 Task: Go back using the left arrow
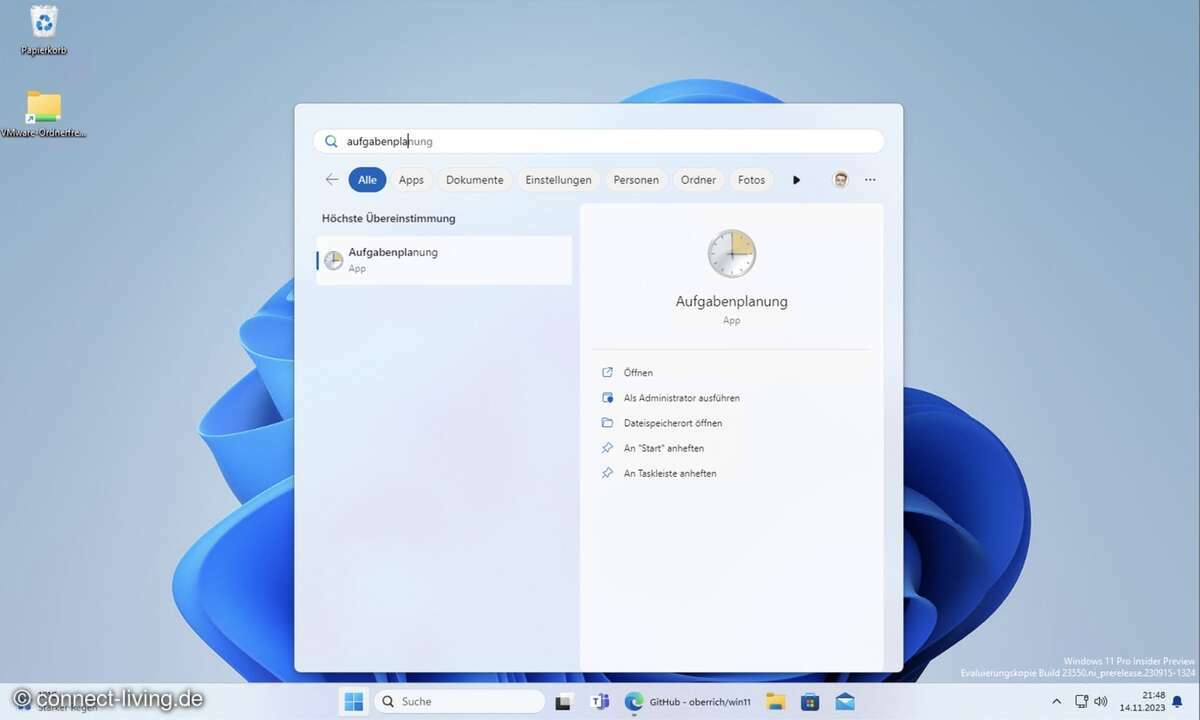[332, 180]
